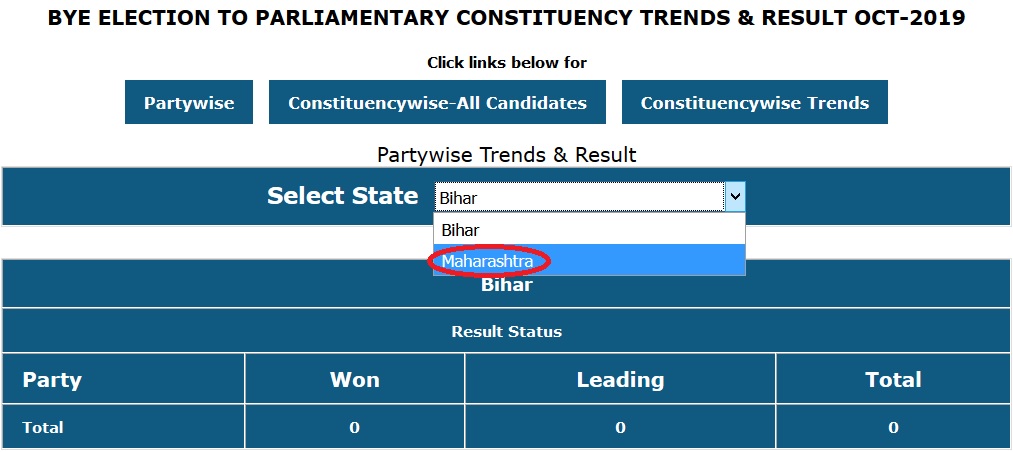
Task: Click the Leading column header
Action: (x=620, y=380)
